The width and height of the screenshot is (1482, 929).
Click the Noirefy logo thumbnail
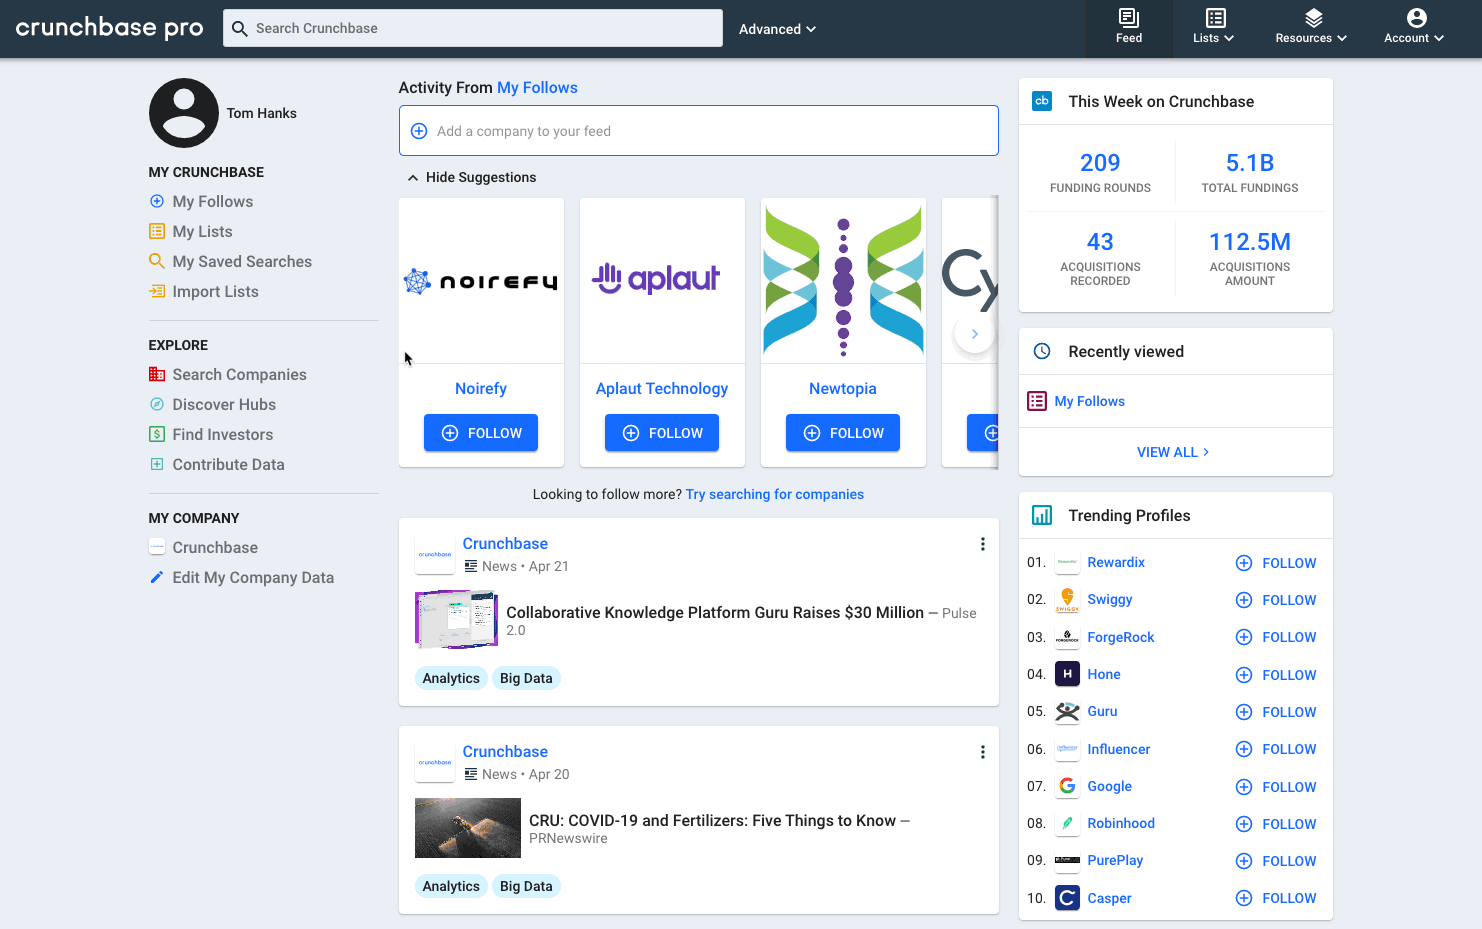click(481, 281)
